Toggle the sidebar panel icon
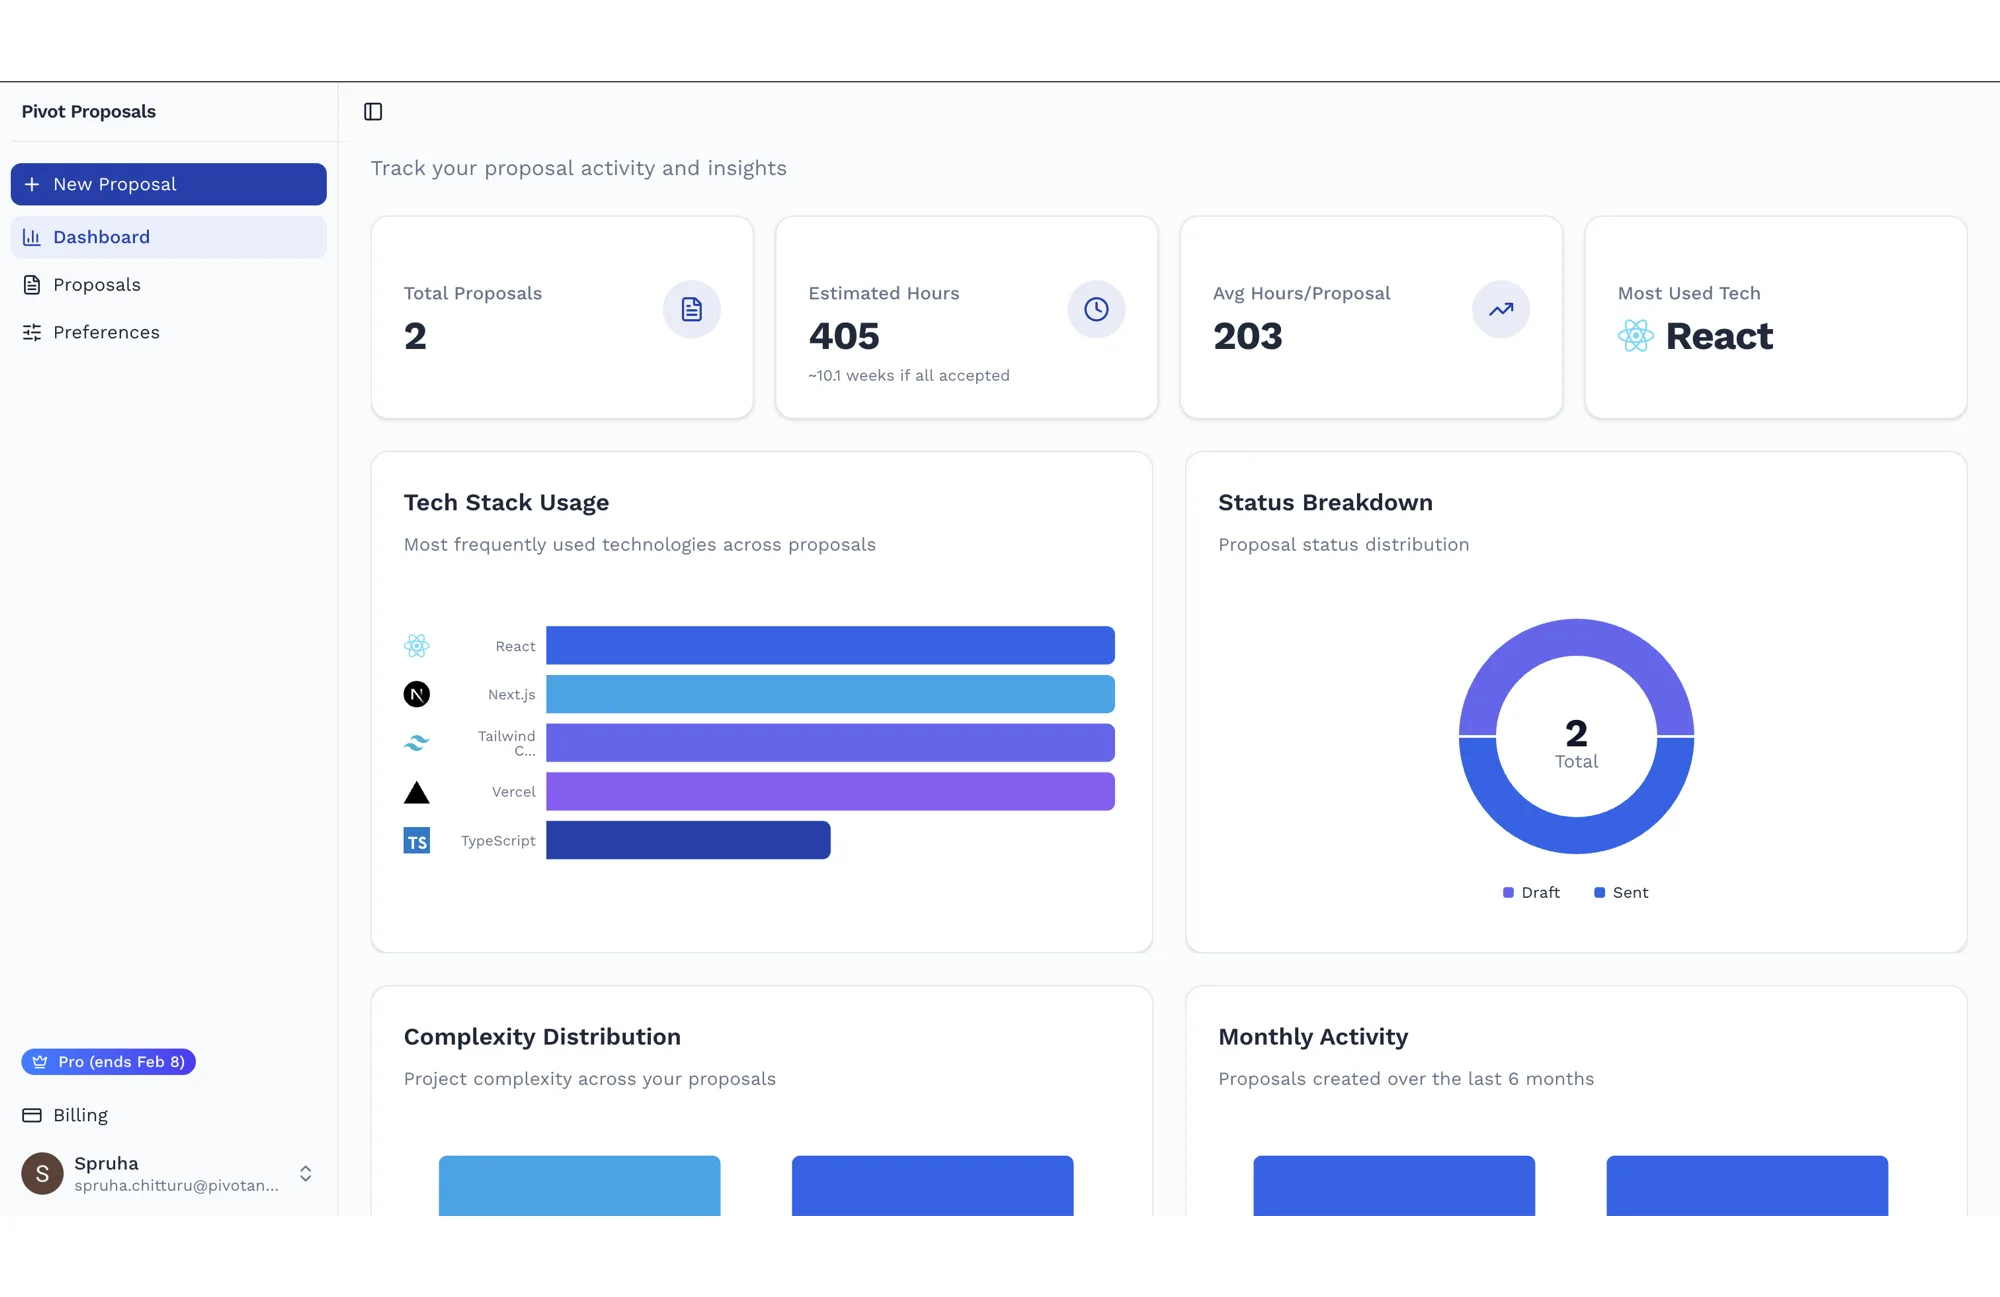Viewport: 2000px width, 1297px height. (373, 111)
